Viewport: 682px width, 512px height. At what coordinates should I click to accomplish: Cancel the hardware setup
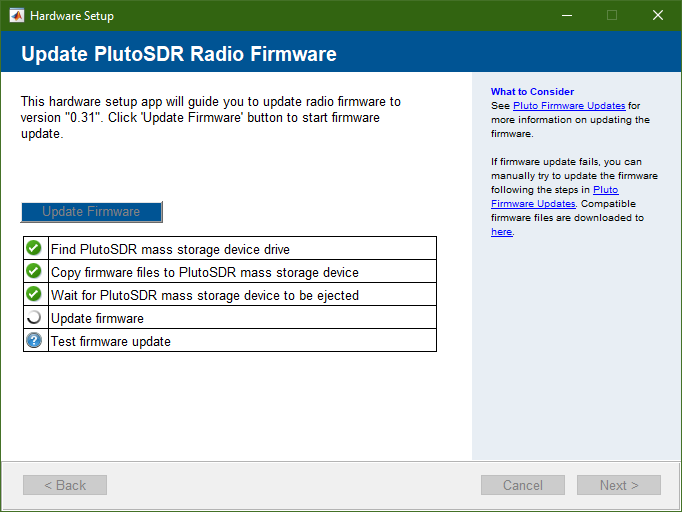click(x=523, y=485)
